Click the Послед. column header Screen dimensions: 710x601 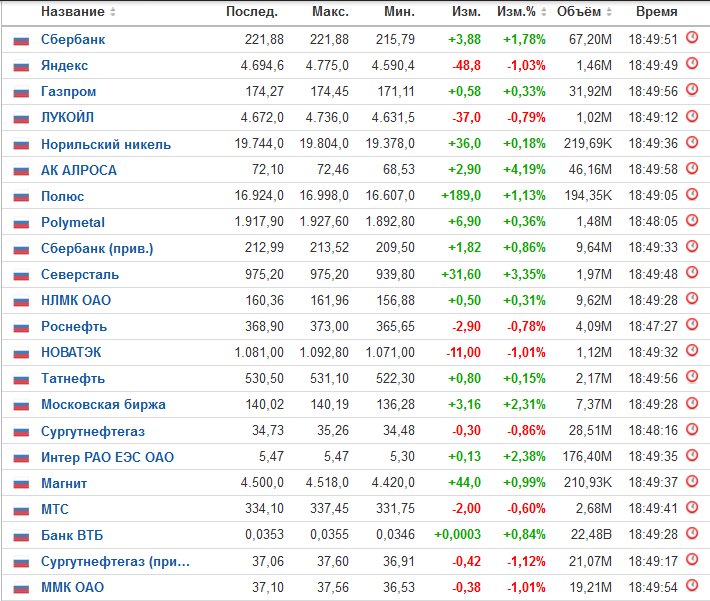click(x=252, y=12)
